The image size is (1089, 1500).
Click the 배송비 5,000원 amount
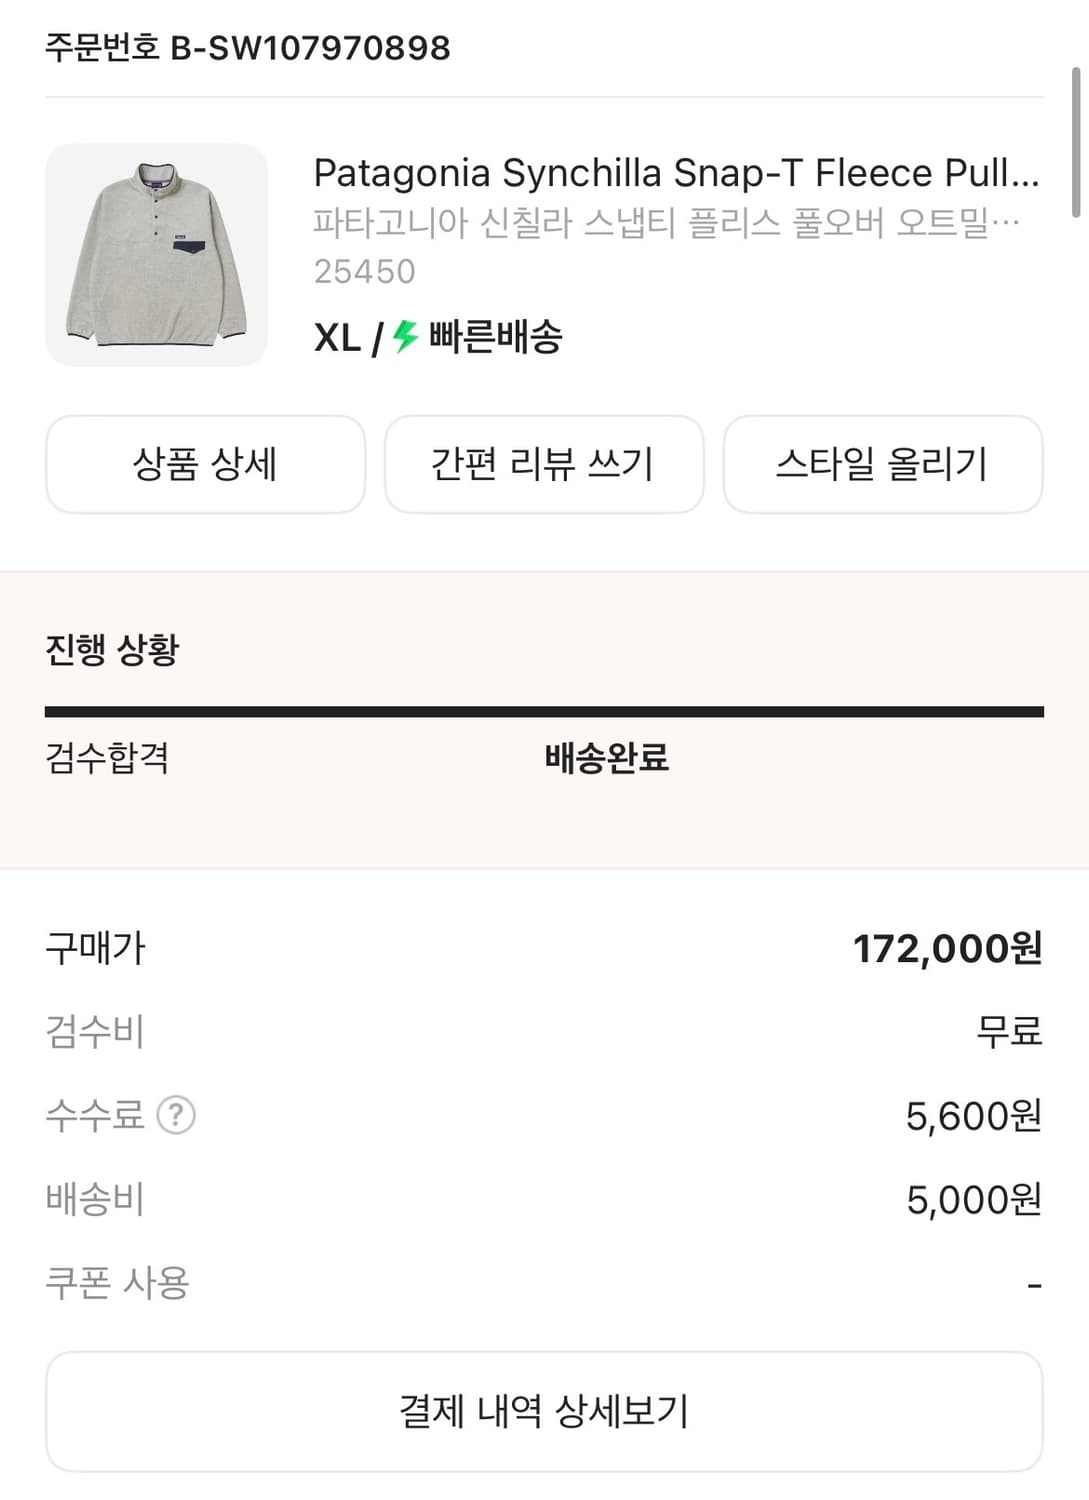(973, 1199)
